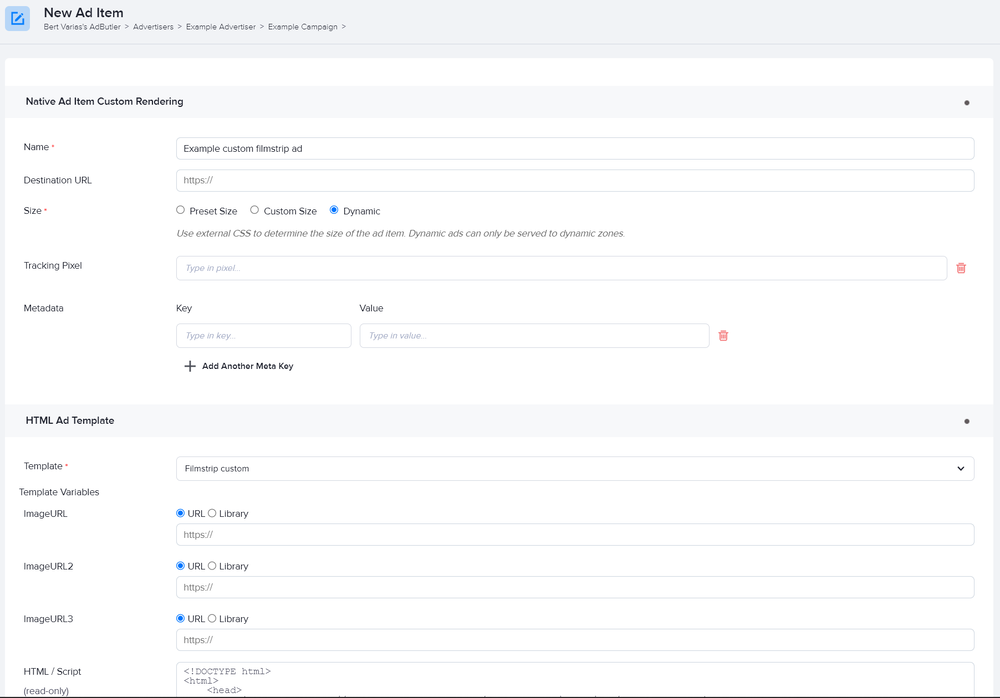
Task: Click the dynamic size help text
Action: pyautogui.click(x=401, y=234)
